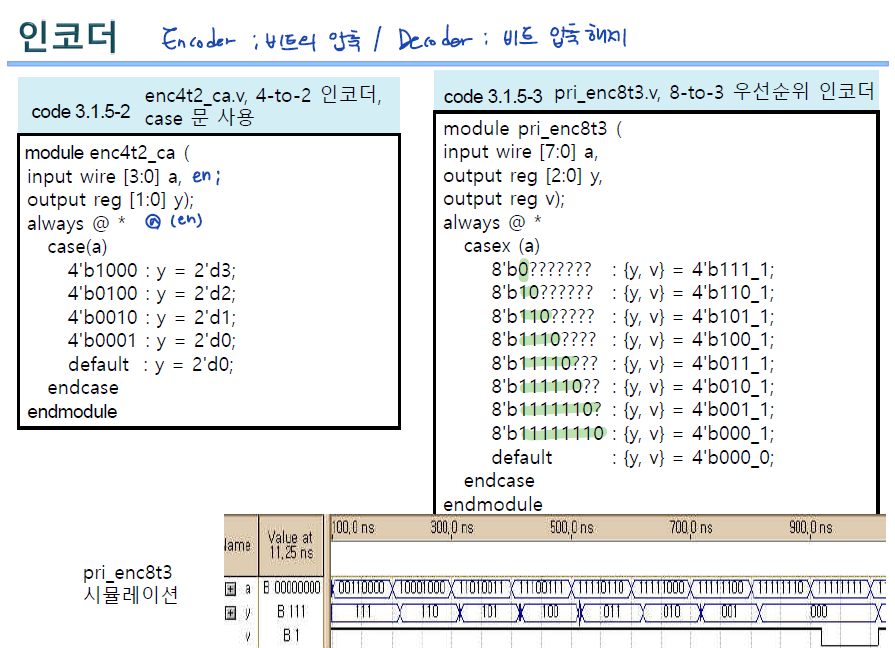The image size is (895, 648).
Task: Click the assignment "{y, v} = 4'b000_0;"
Action: click(x=699, y=457)
